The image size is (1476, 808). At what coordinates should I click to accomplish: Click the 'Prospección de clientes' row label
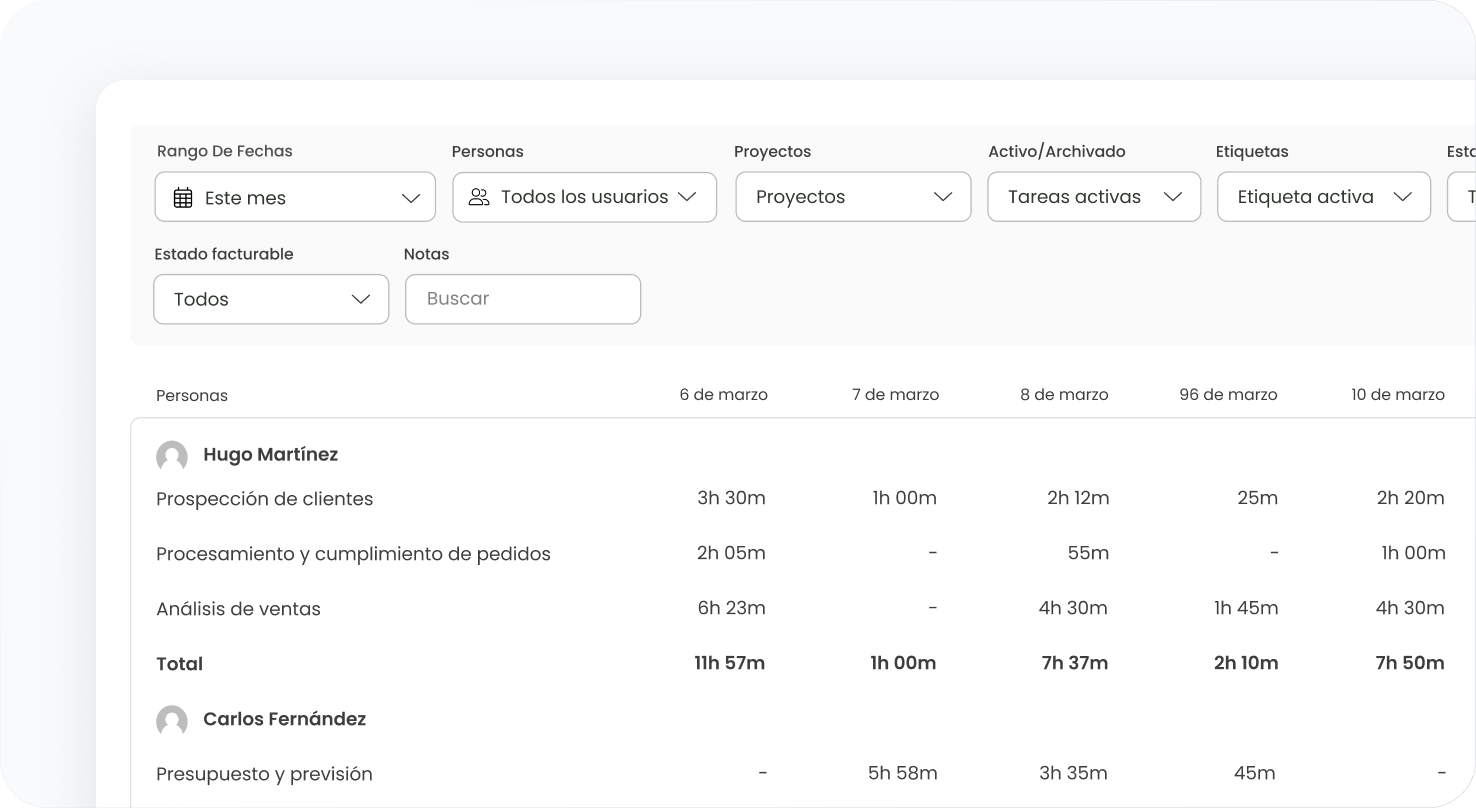click(264, 499)
